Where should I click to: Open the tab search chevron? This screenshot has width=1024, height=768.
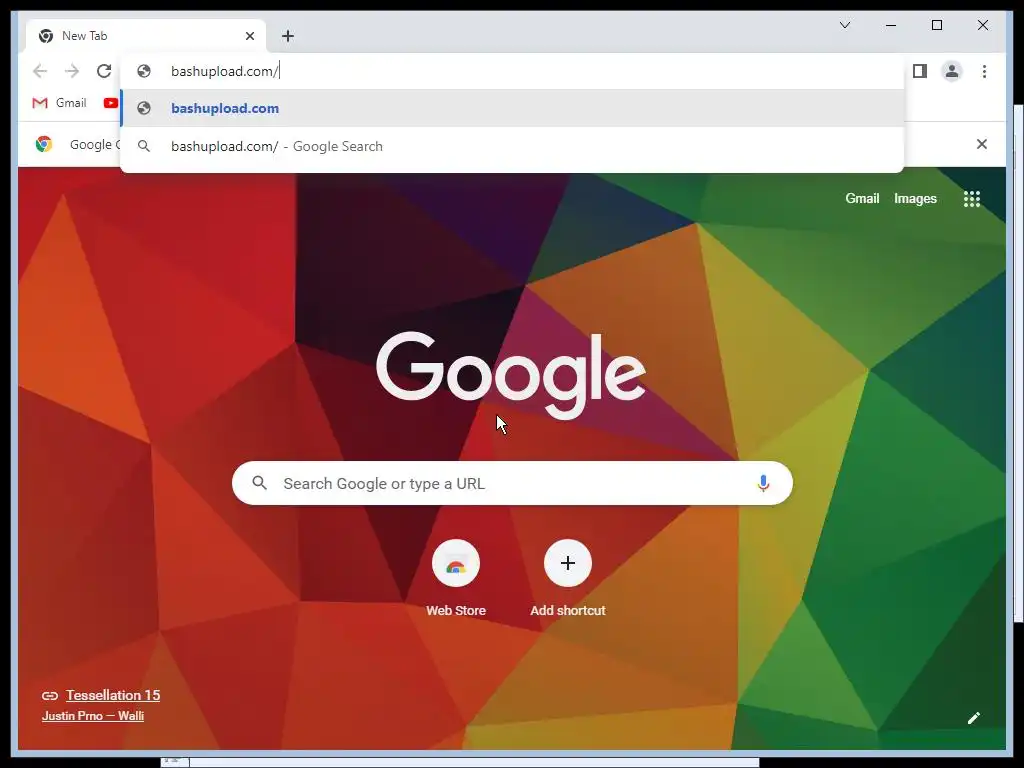(x=844, y=25)
